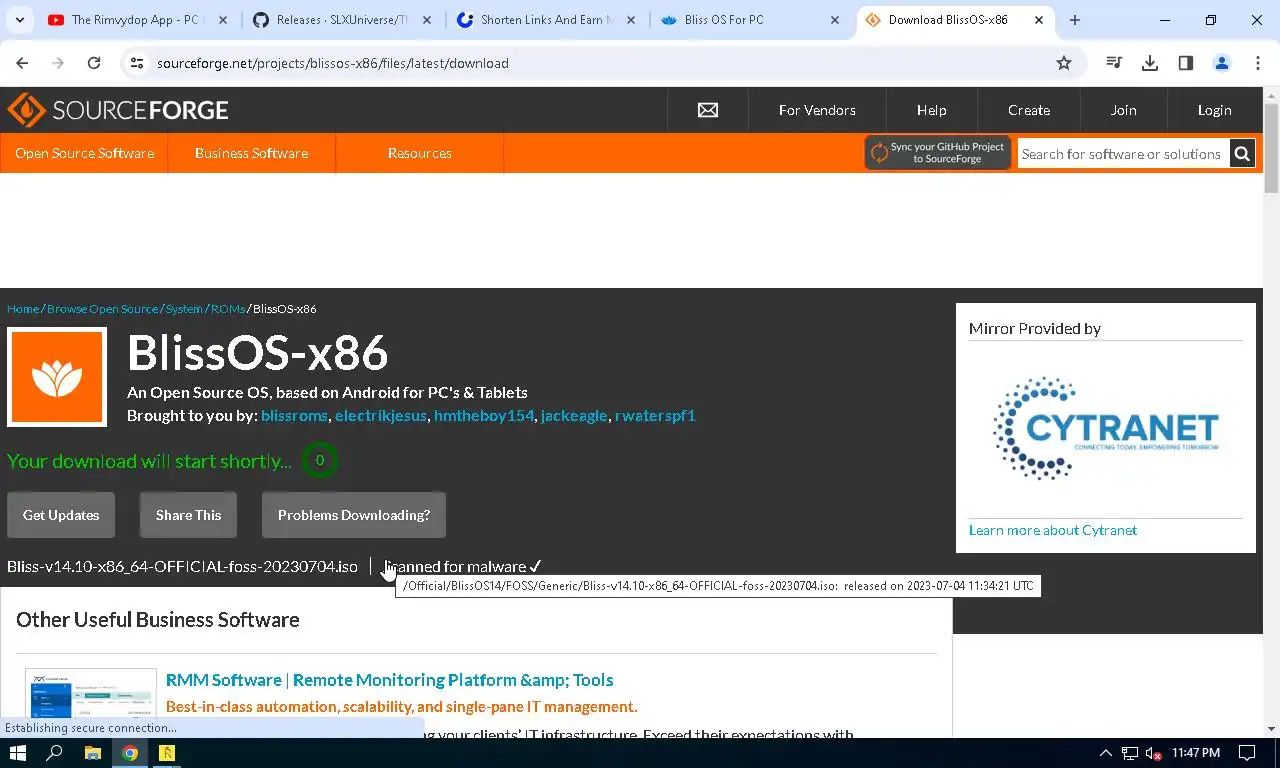Open the media control icon in toolbar
This screenshot has height=768, width=1280.
click(x=1114, y=63)
